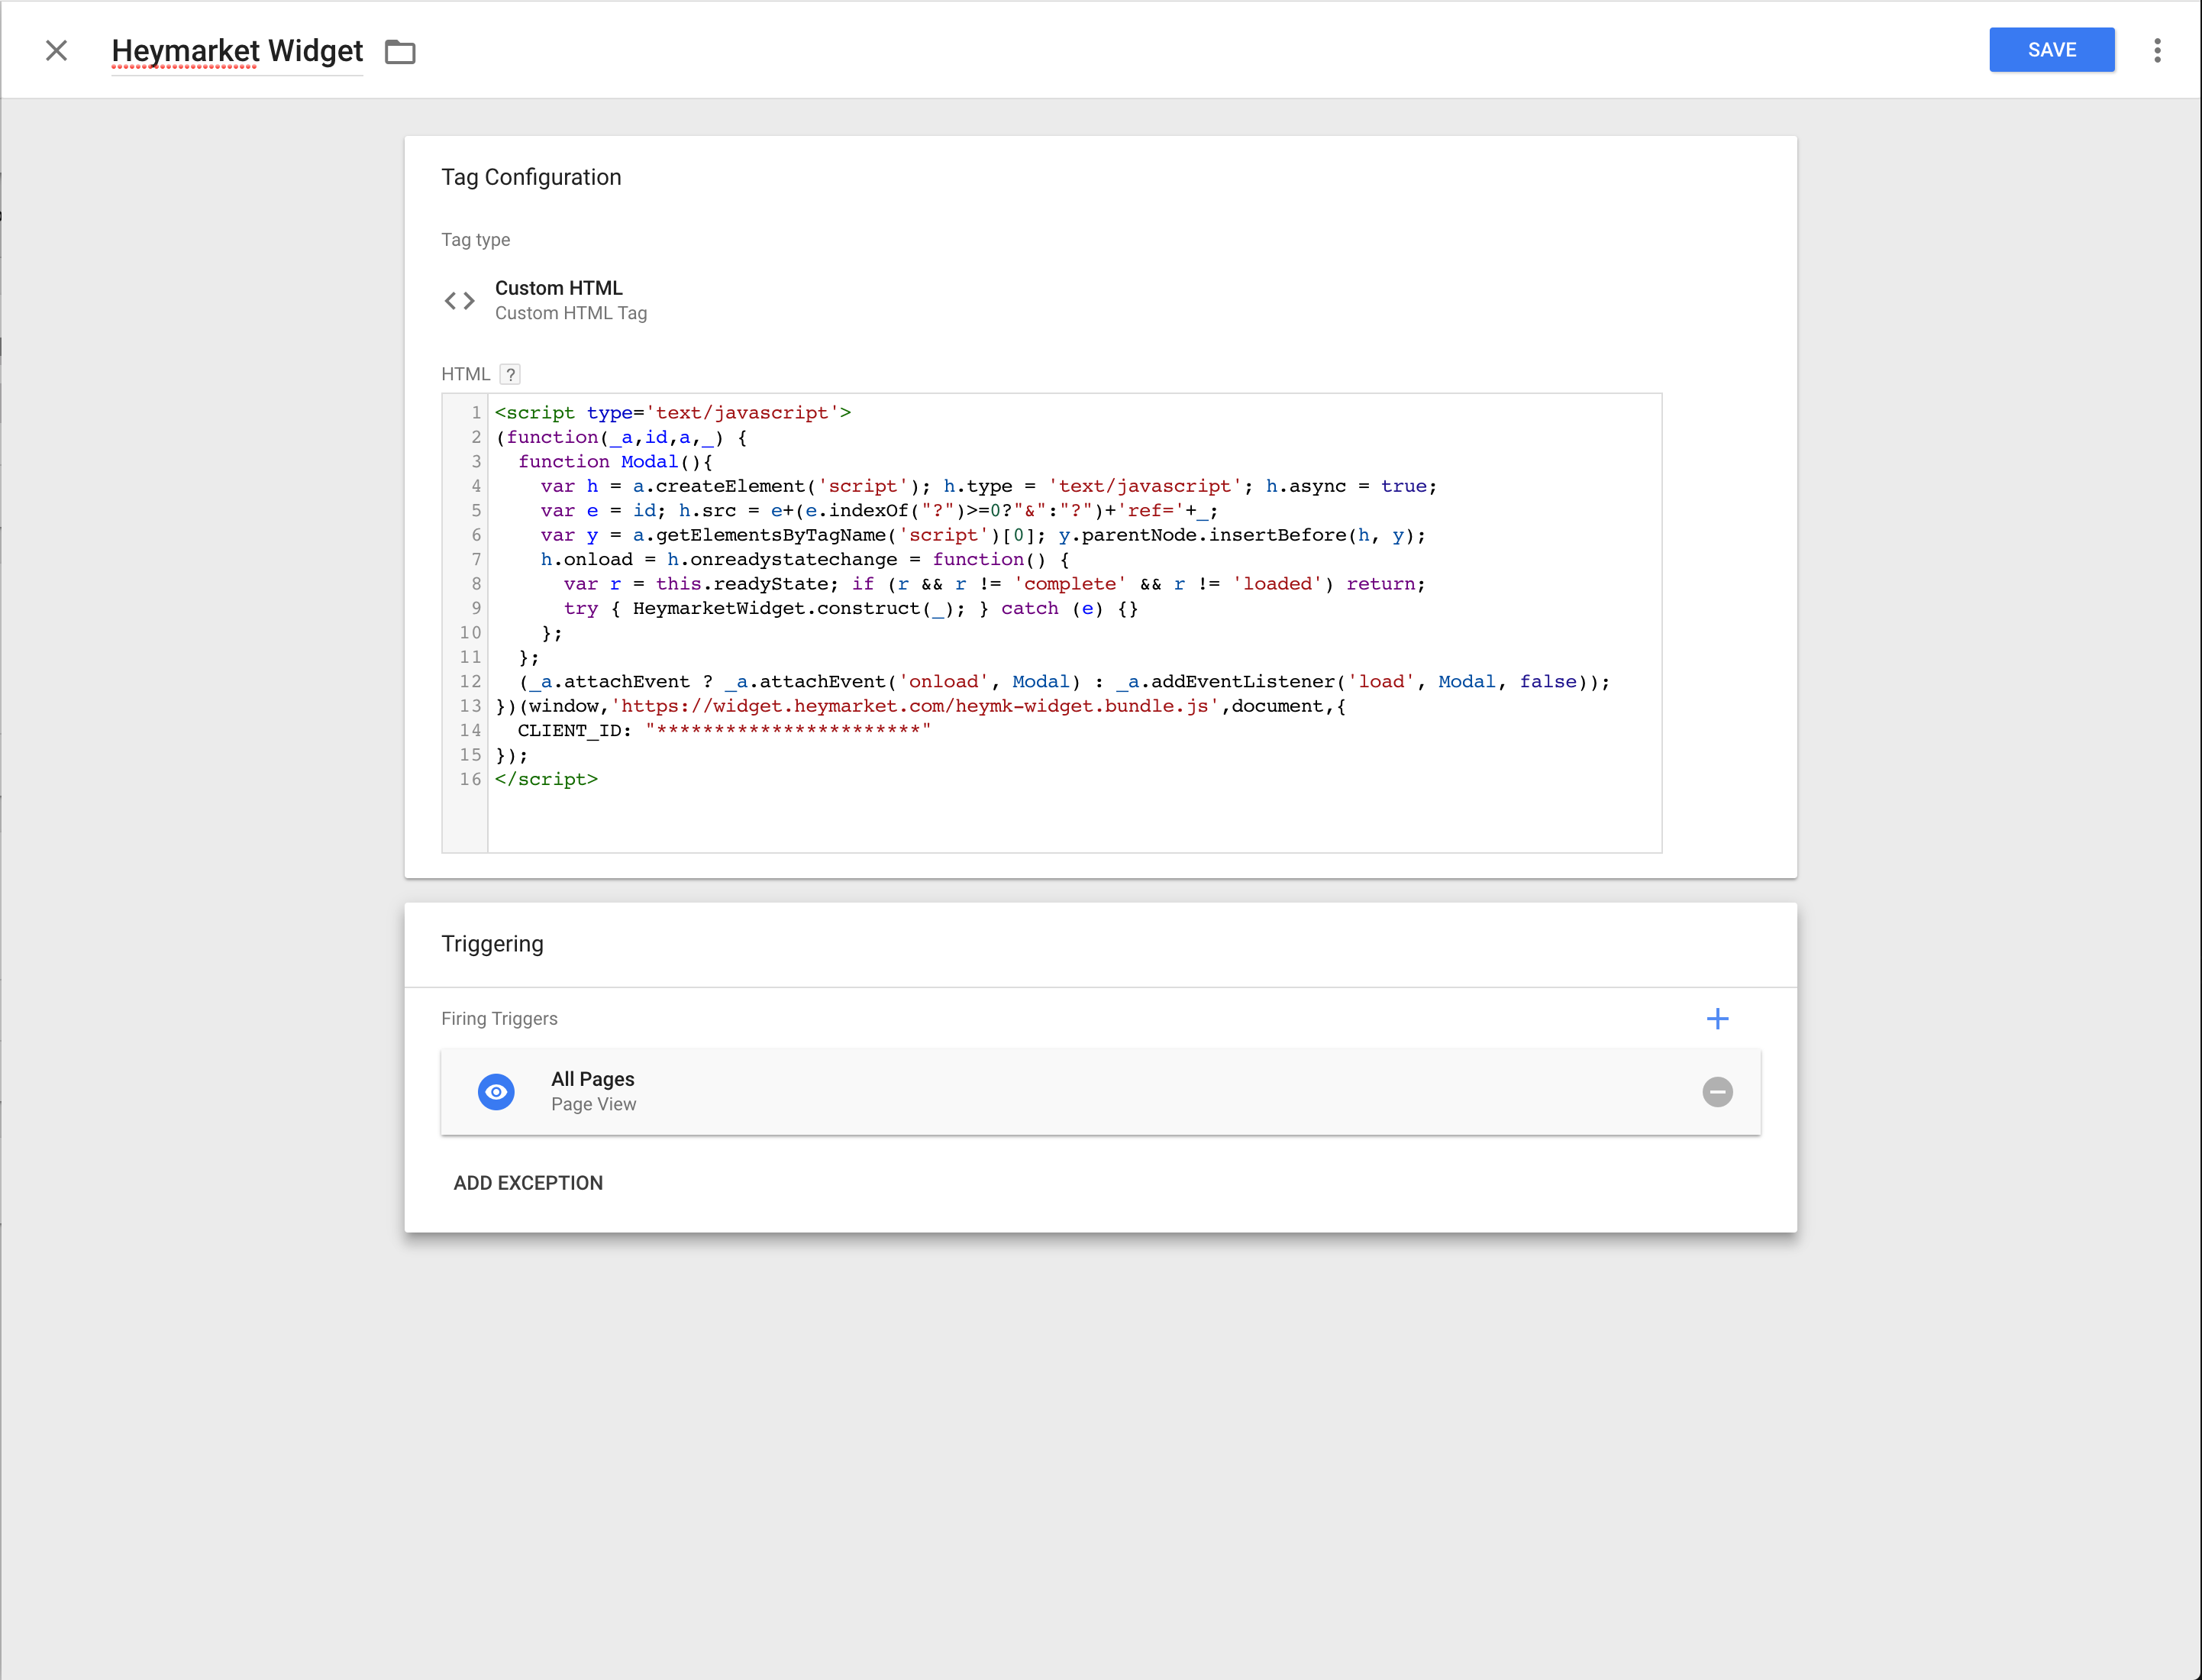This screenshot has height=1680, width=2202.
Task: Click the All Pages eye trigger icon
Action: (x=496, y=1092)
